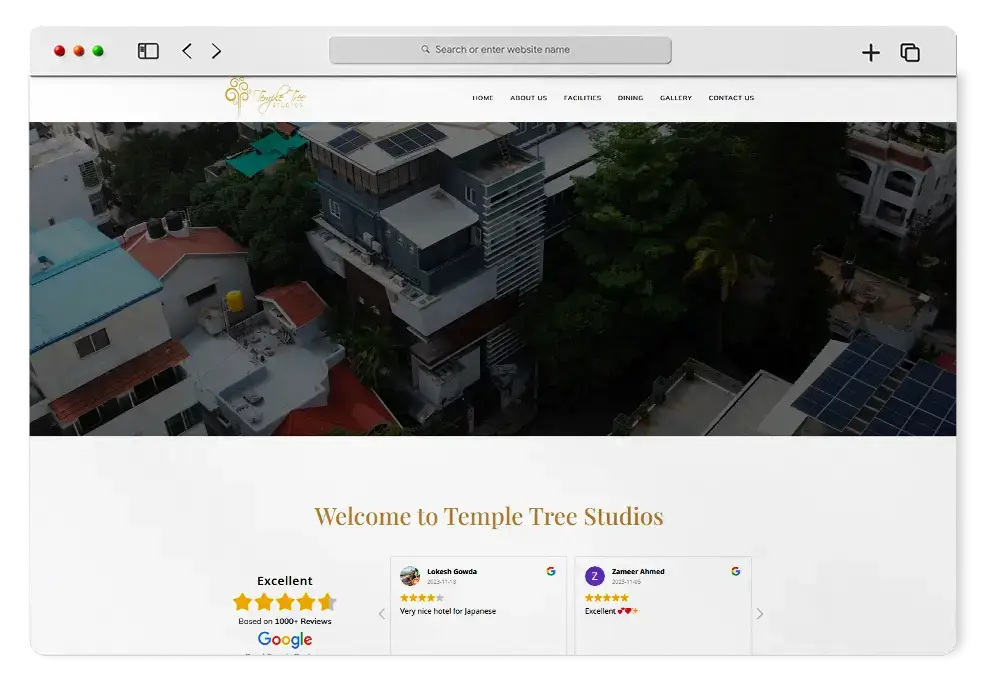The height and width of the screenshot is (692, 1000).
Task: Go back with the left arrow
Action: (x=187, y=51)
